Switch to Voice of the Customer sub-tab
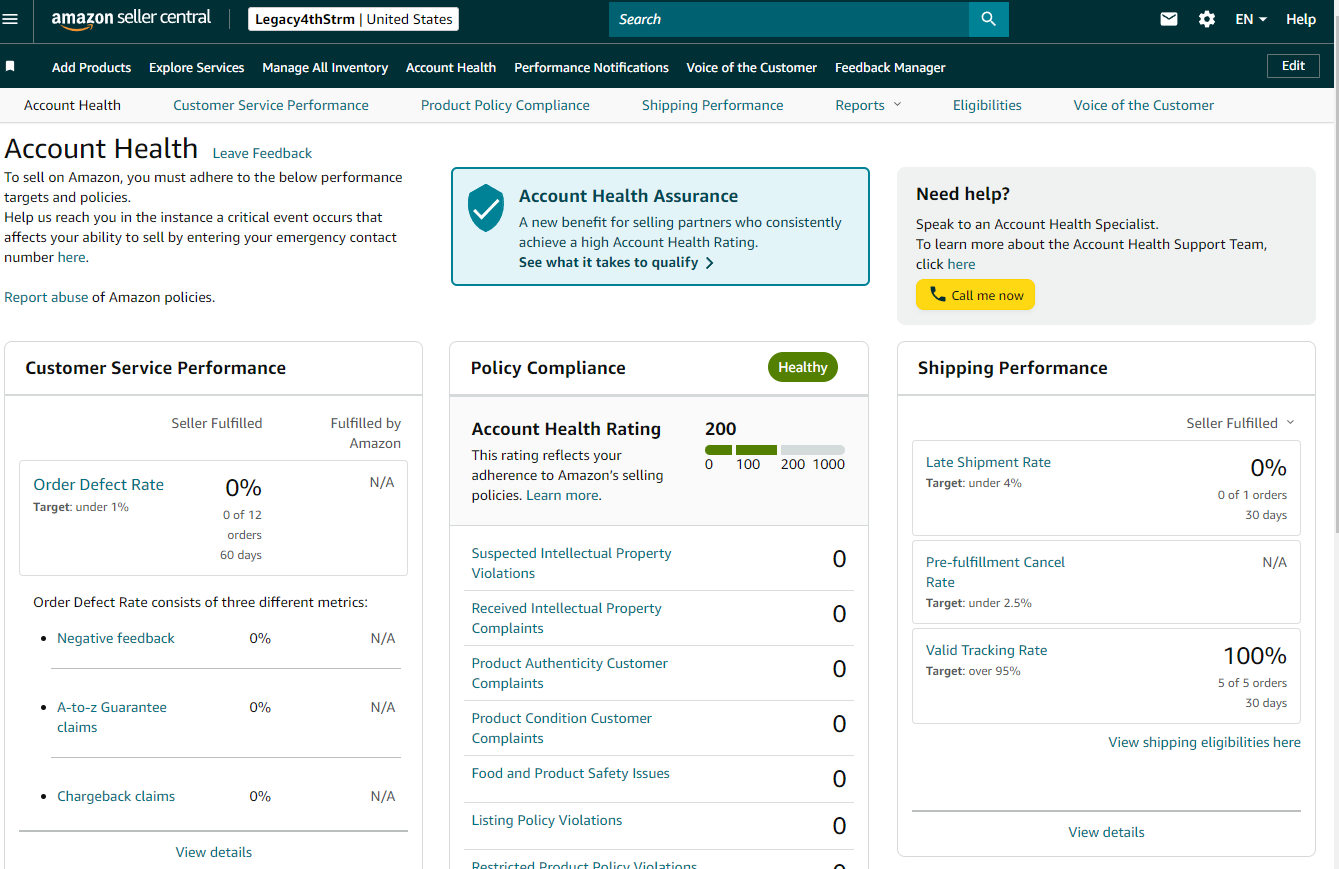The image size is (1339, 869). point(1143,105)
